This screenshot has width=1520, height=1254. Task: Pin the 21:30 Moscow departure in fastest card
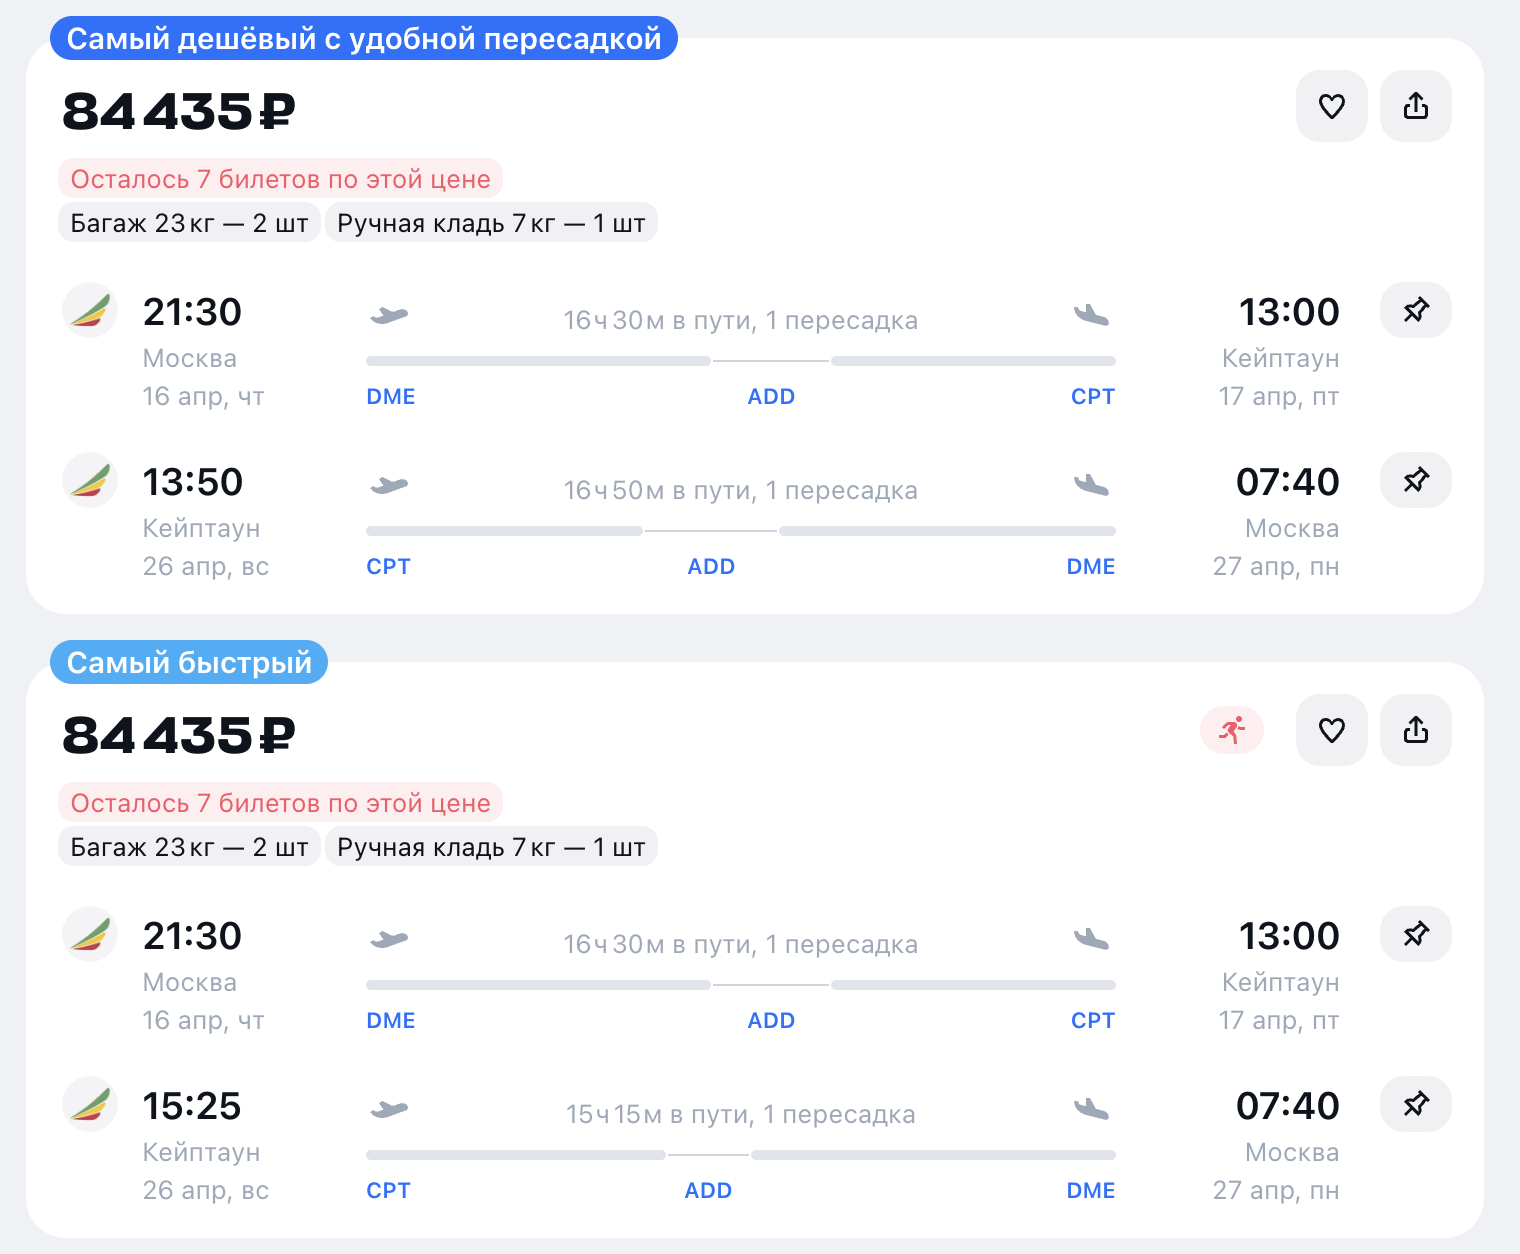pos(1415,934)
